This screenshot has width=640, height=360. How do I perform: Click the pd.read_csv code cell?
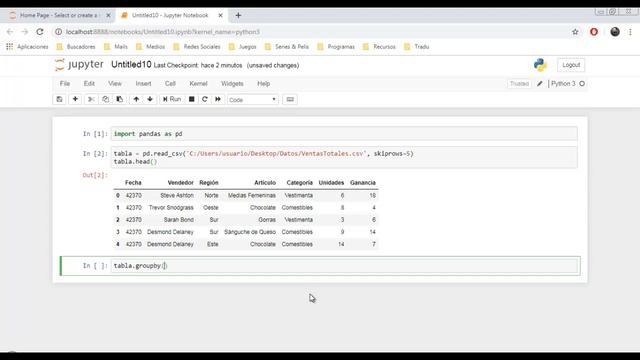(x=344, y=158)
